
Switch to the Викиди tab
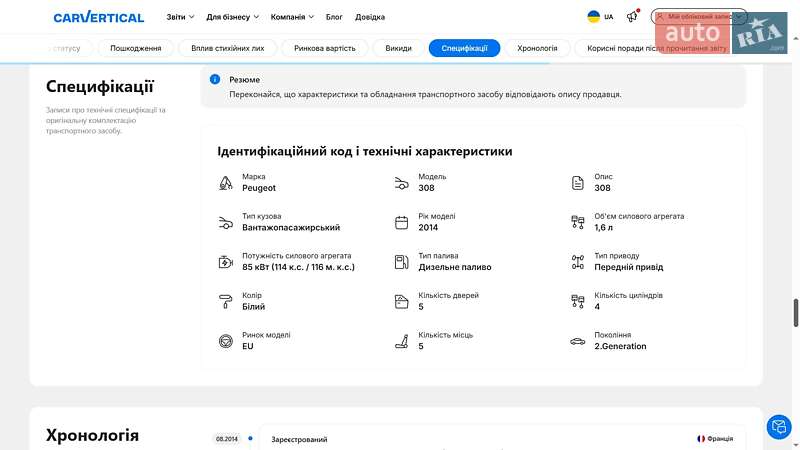pos(398,48)
